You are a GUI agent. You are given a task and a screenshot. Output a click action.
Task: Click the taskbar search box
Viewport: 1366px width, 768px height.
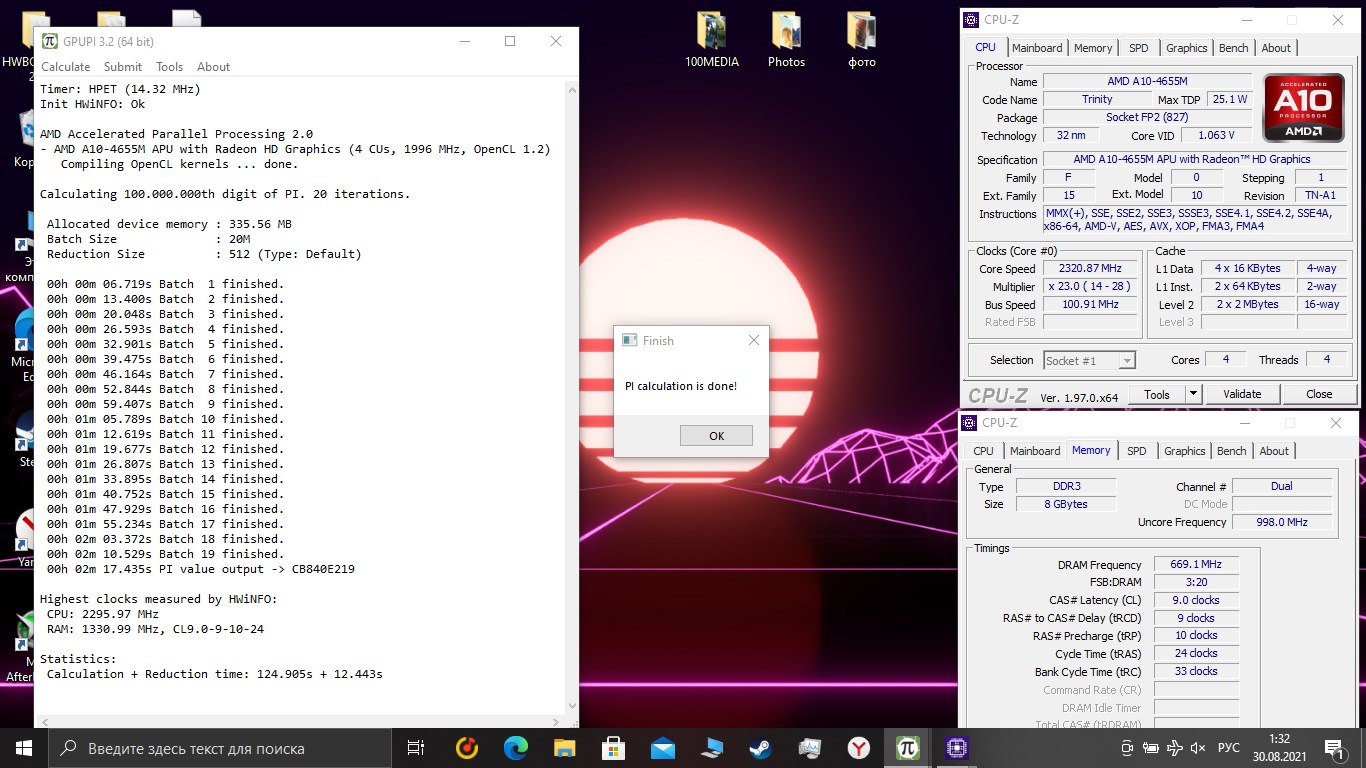coord(220,748)
